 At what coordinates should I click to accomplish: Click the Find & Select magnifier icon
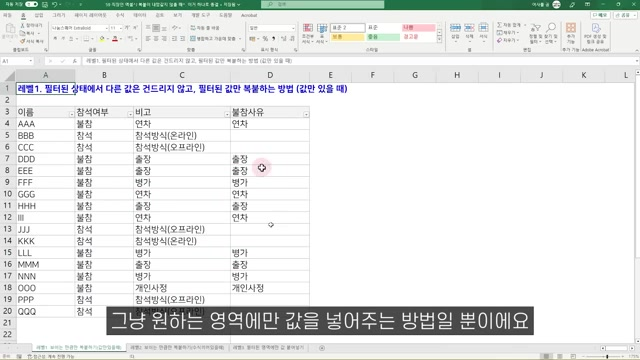551,28
